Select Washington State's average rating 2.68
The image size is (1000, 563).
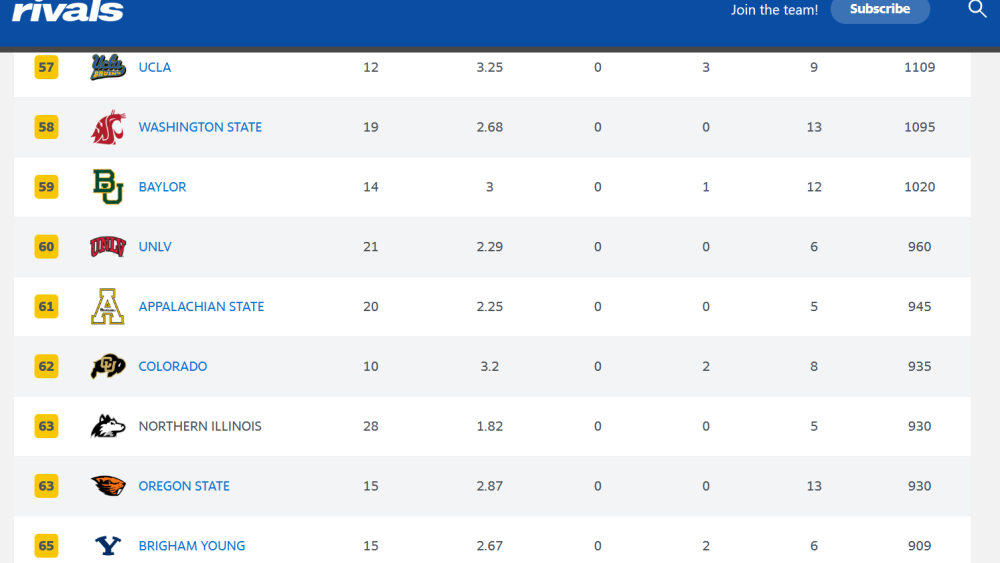coord(490,128)
